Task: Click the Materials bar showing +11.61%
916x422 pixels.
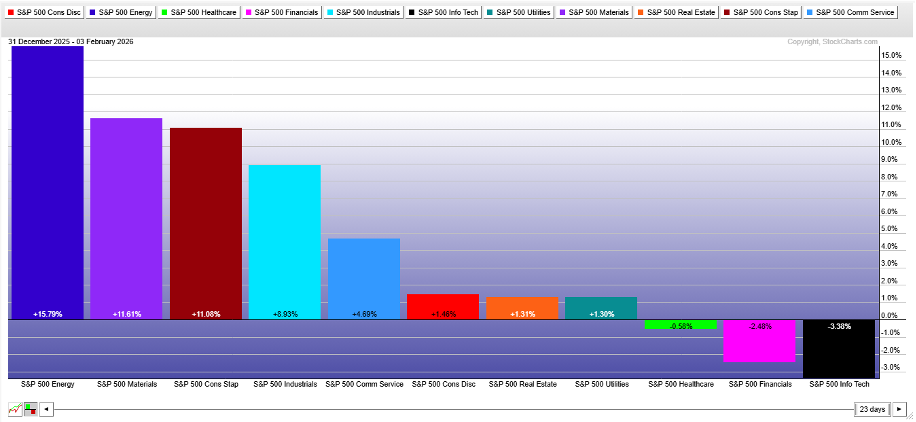Action: pyautogui.click(x=126, y=219)
